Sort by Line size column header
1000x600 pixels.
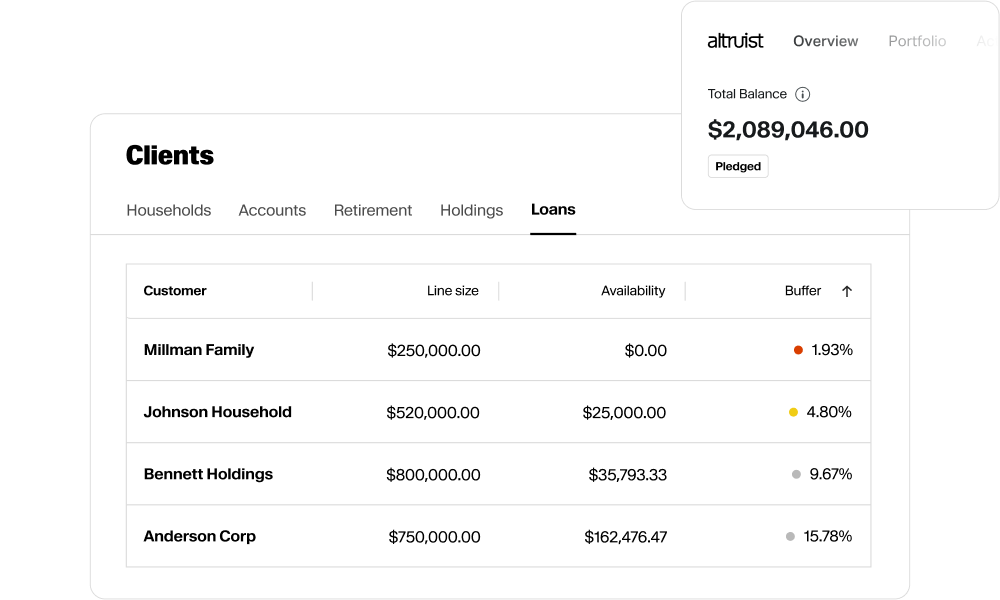coord(452,291)
